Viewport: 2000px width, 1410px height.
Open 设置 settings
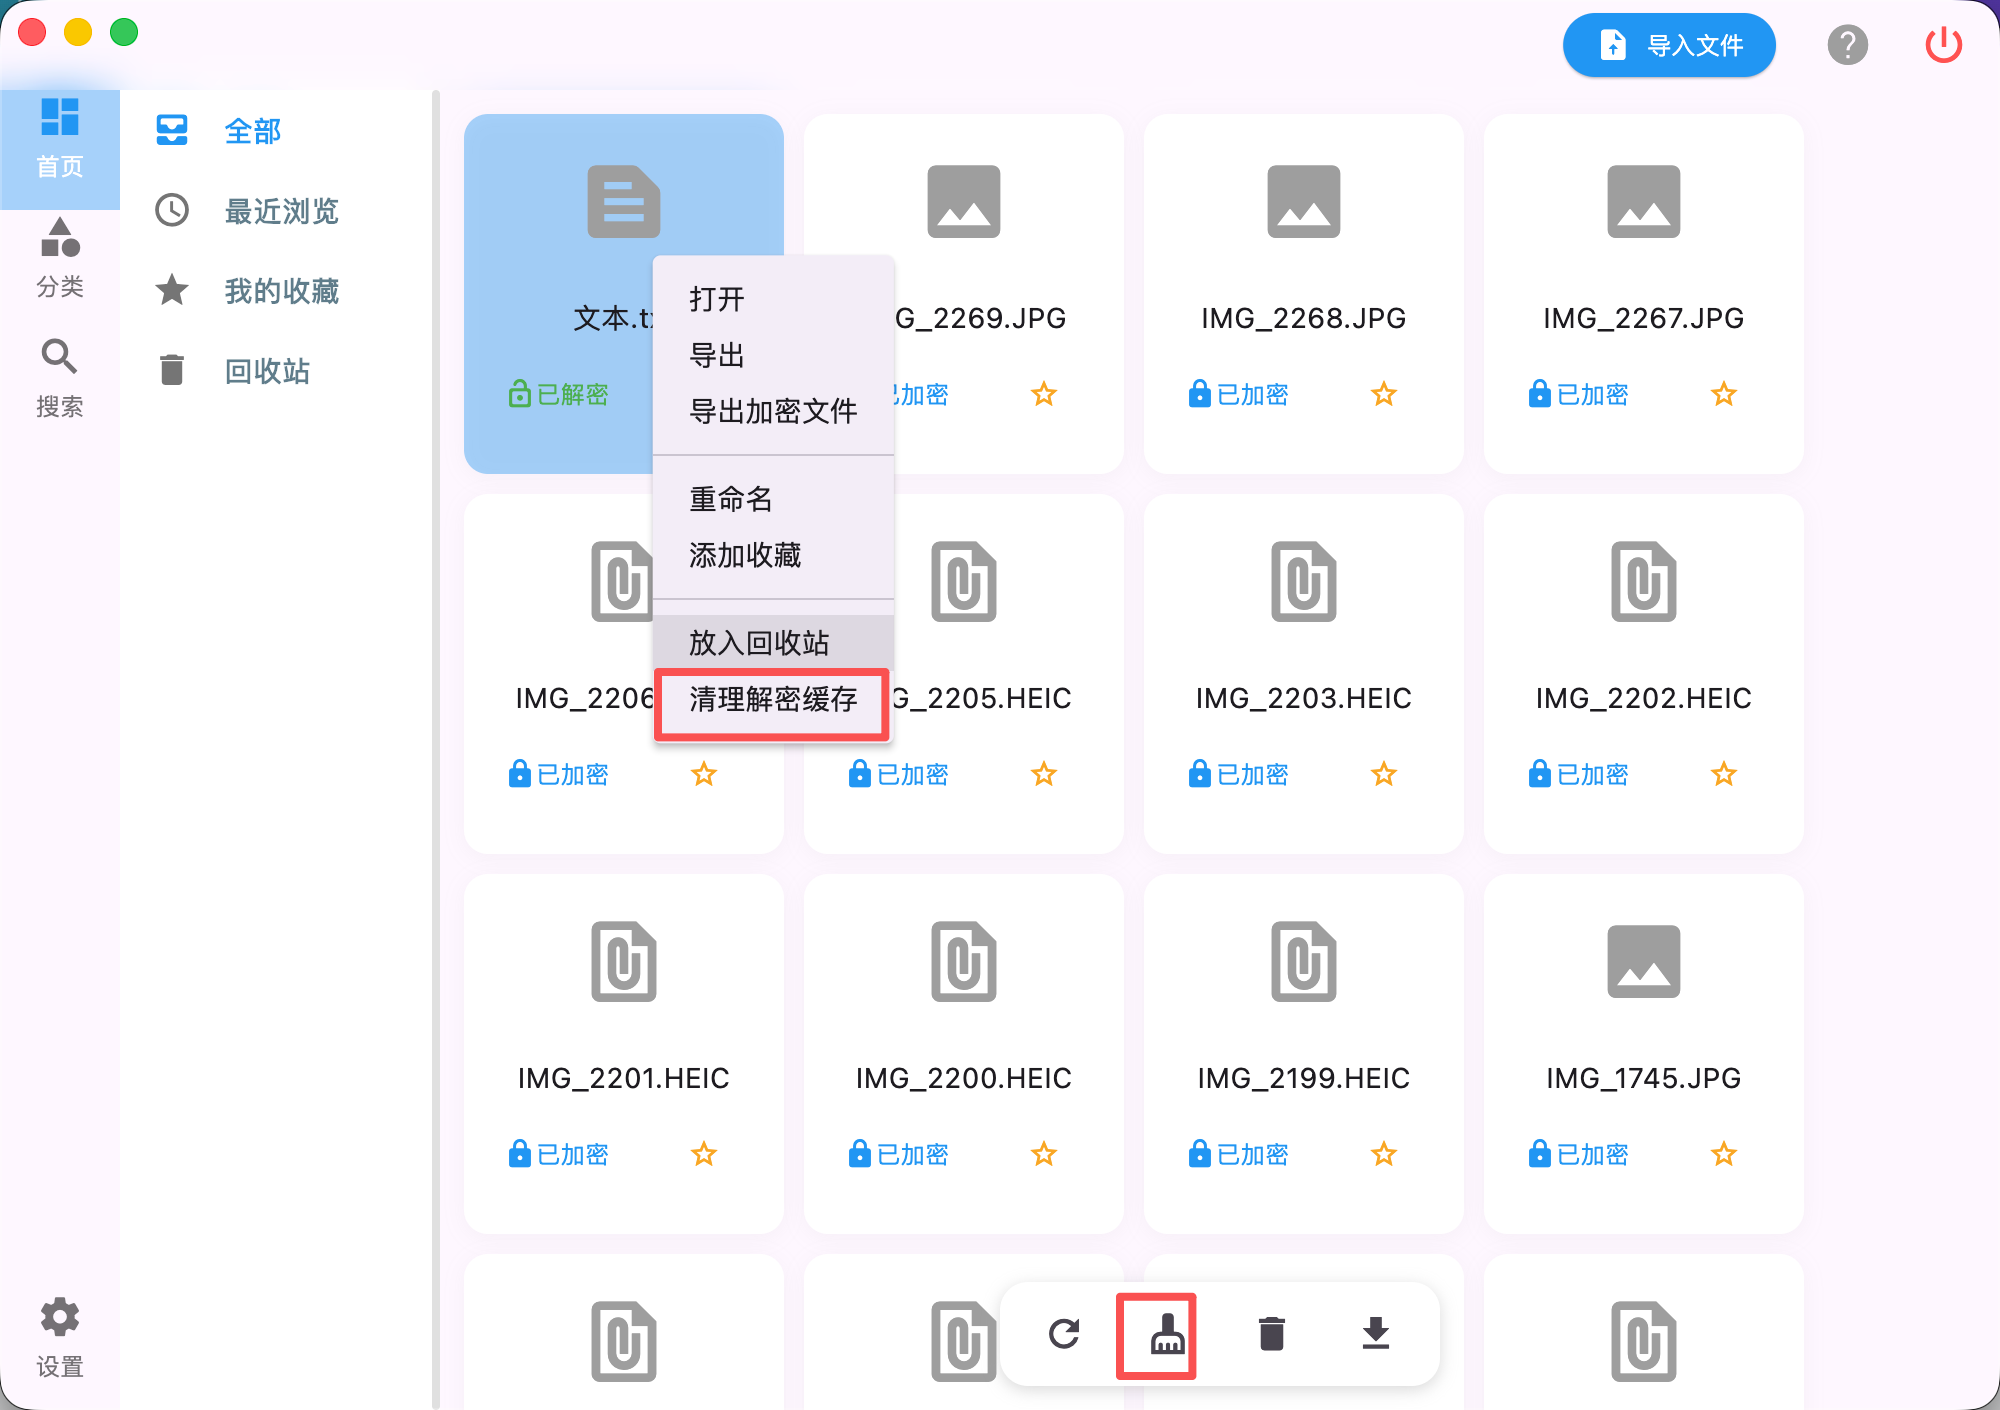pos(60,1338)
